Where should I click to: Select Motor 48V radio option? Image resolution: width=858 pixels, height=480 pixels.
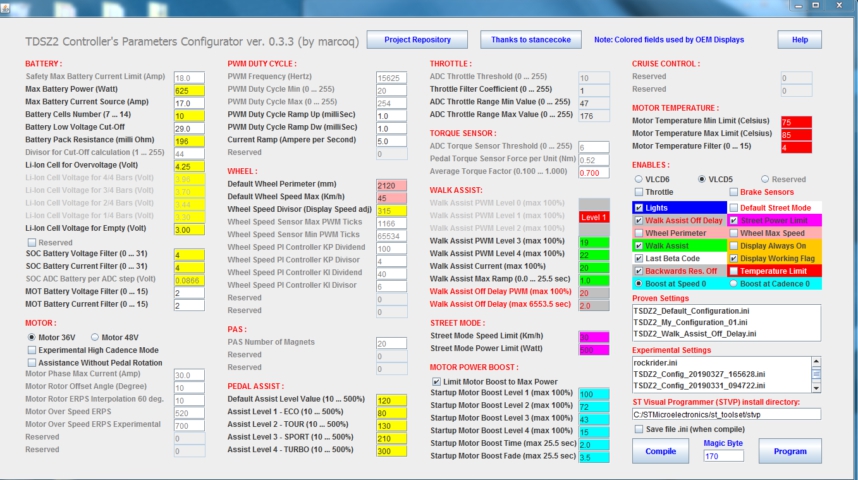click(x=95, y=337)
